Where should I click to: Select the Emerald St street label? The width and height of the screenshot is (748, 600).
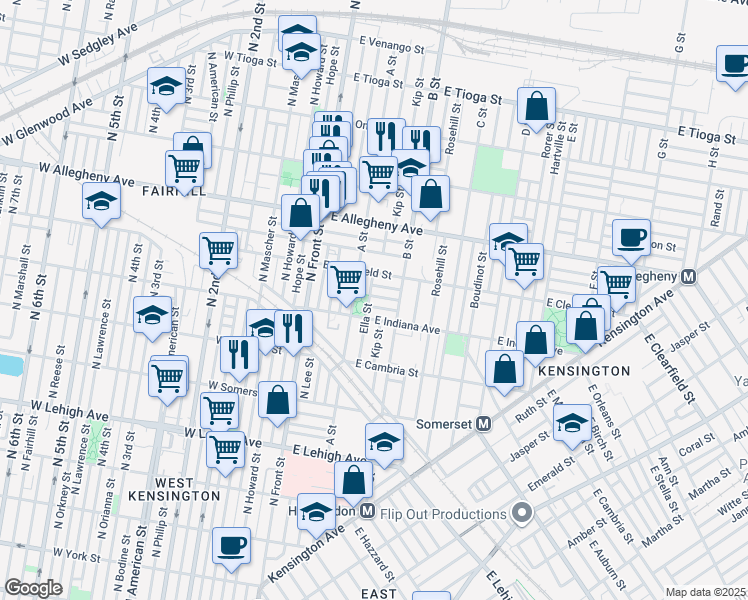551,475
